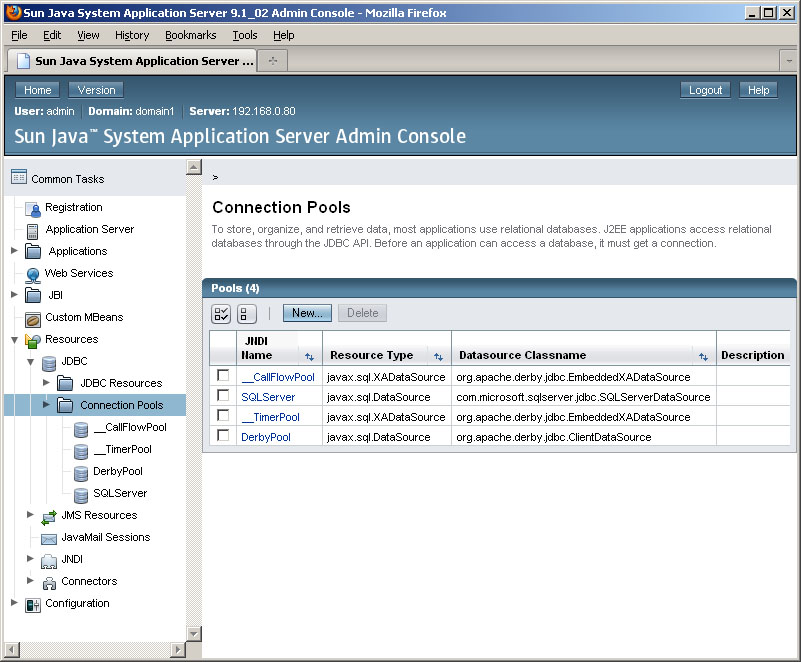The image size is (801, 662).
Task: Sort by Resource Type column
Action: [438, 357]
